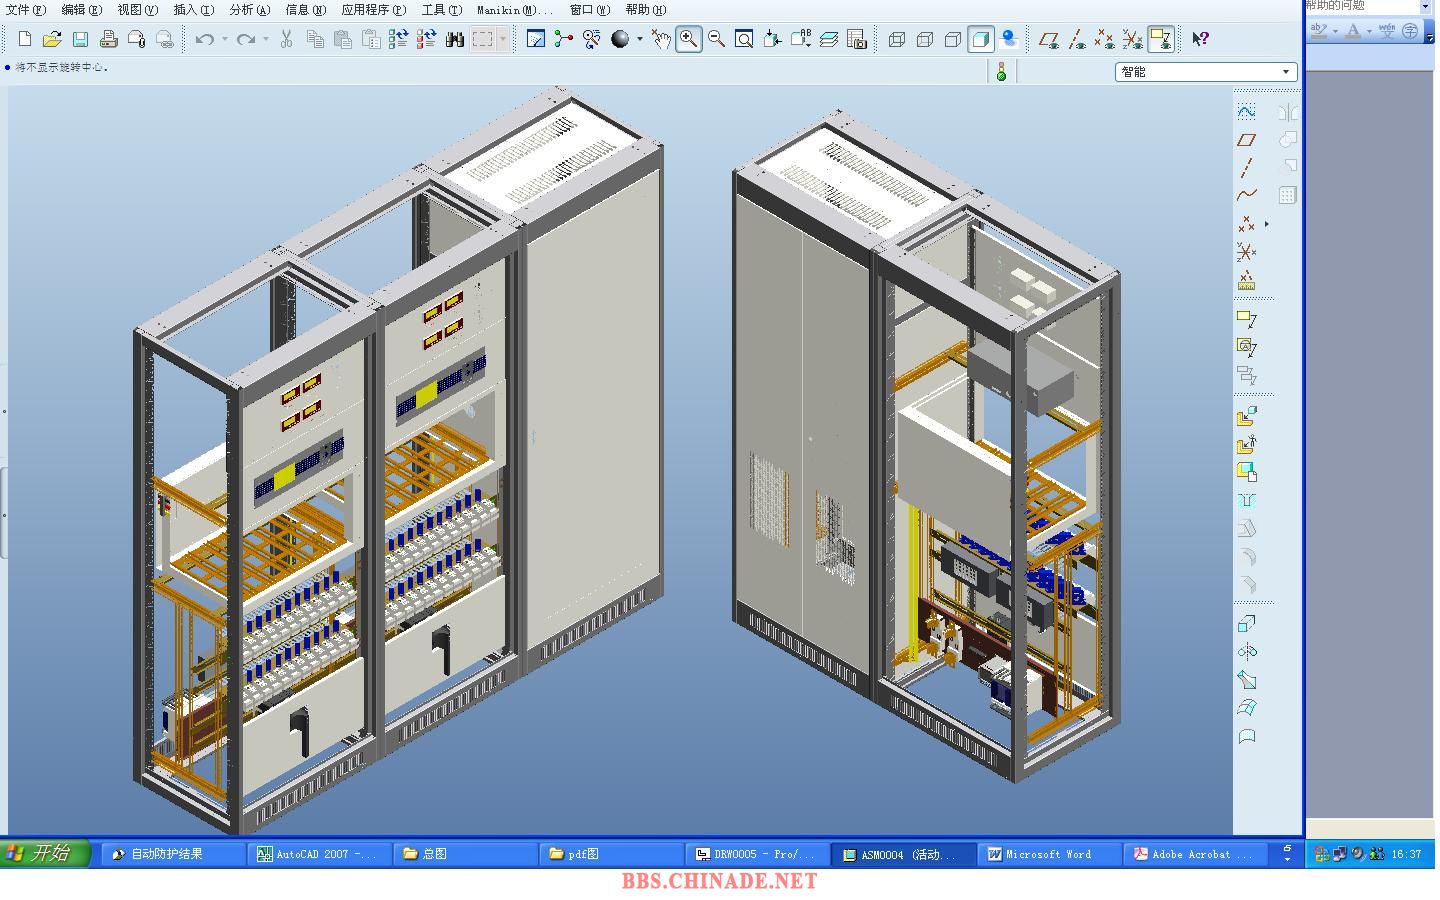Select the shaded sphere appearance icon

(620, 39)
